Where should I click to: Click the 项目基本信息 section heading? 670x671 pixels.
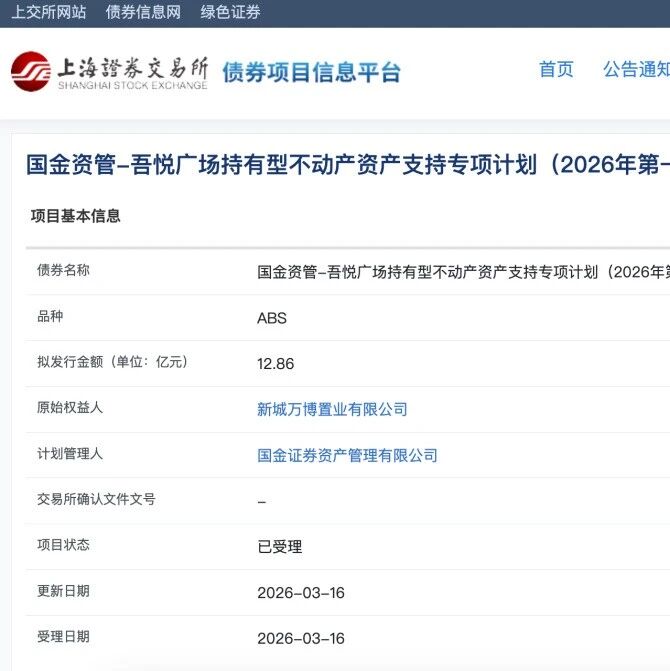(x=76, y=216)
